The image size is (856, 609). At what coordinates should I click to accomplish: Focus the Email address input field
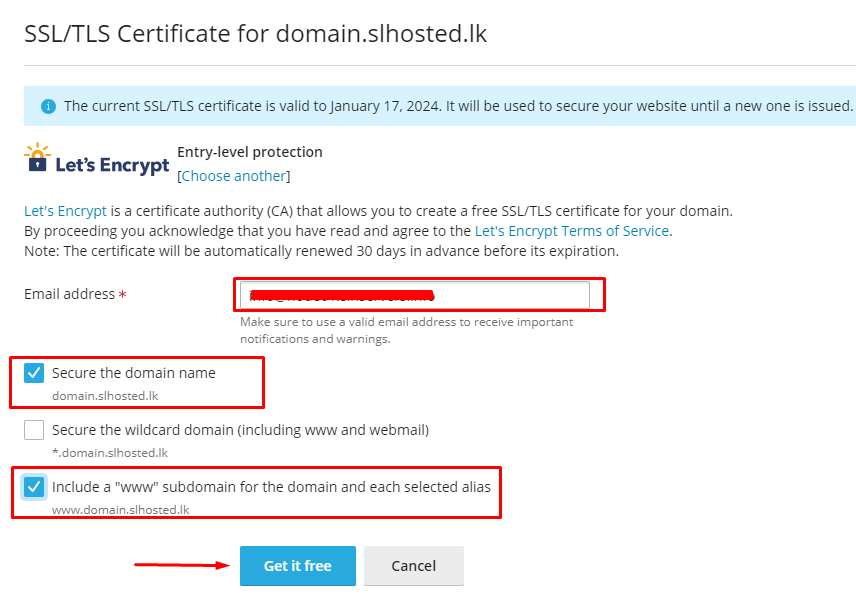tap(413, 295)
